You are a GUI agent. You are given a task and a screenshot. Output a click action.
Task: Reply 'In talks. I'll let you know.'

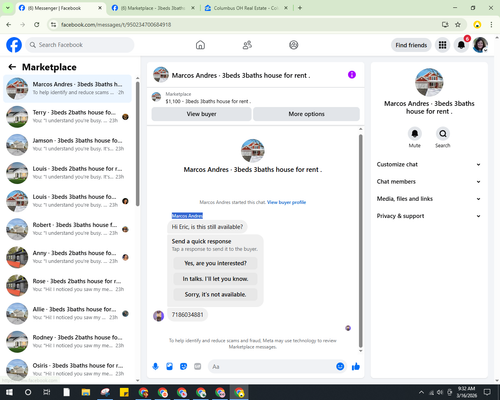click(x=215, y=279)
